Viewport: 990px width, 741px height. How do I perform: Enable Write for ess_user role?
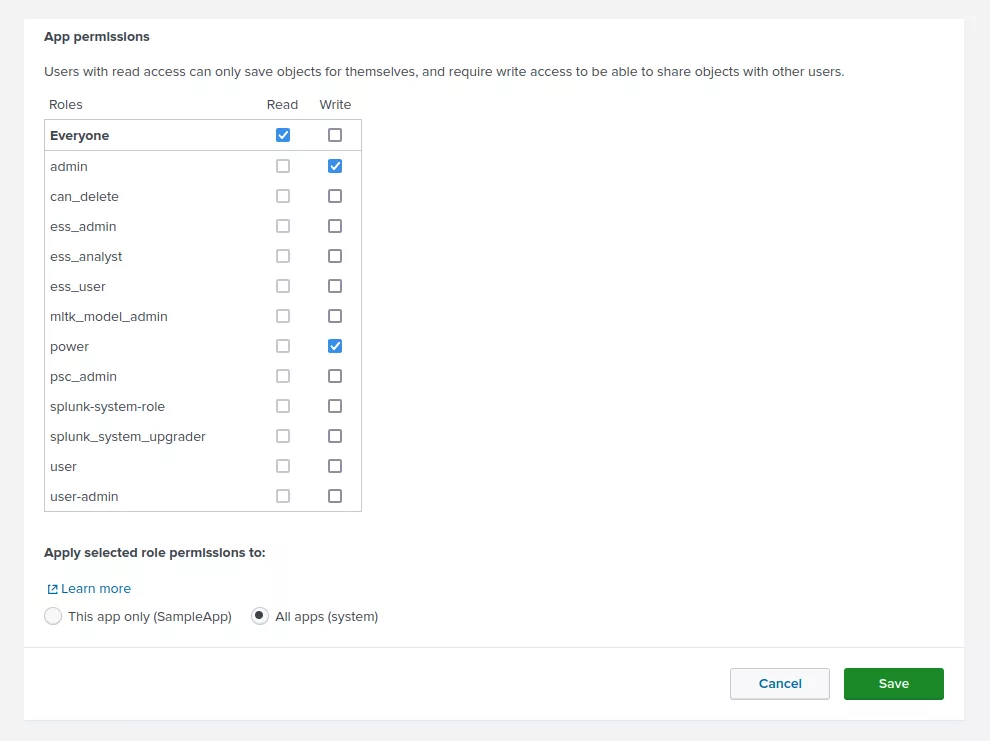335,286
